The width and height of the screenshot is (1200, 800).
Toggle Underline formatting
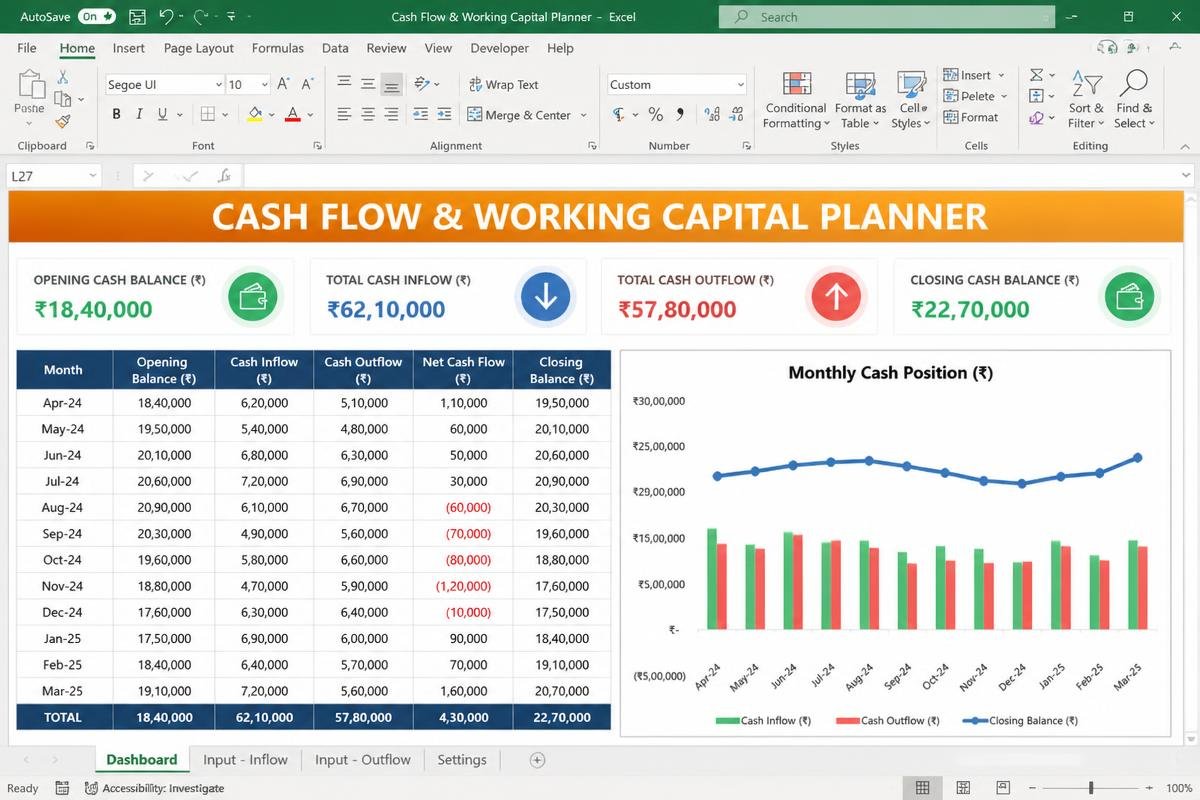coord(164,115)
